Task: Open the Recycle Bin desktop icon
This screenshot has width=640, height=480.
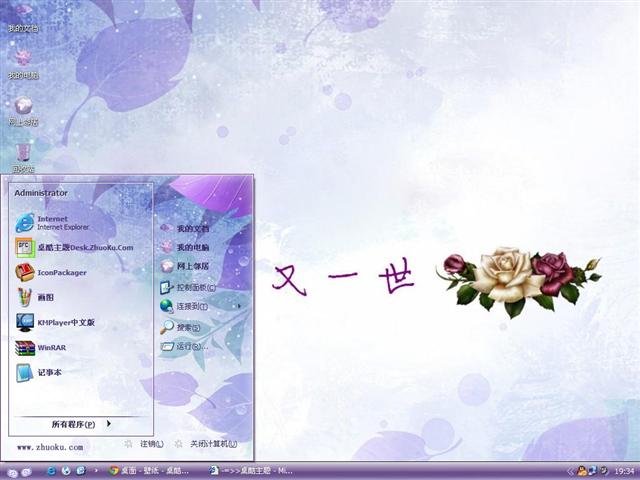Action: tap(23, 158)
